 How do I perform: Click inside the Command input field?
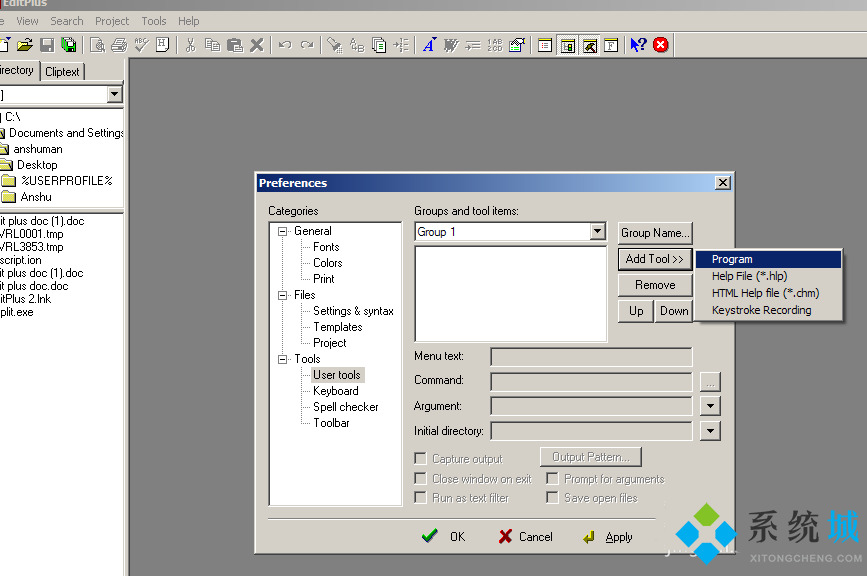click(x=590, y=381)
